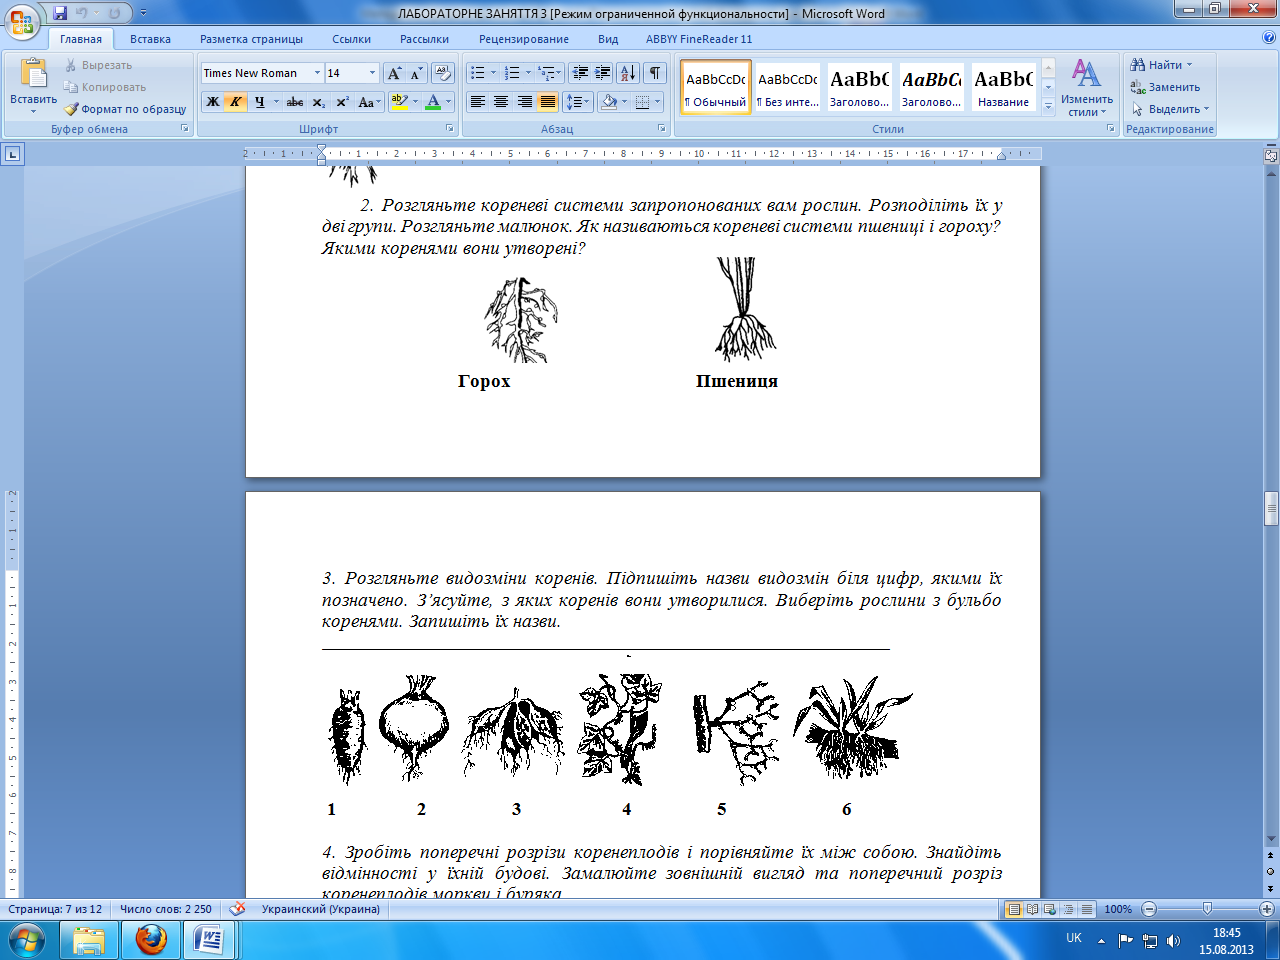Open Заменить replace dialog
Screen dimensions: 1280x960
tap(1165, 87)
